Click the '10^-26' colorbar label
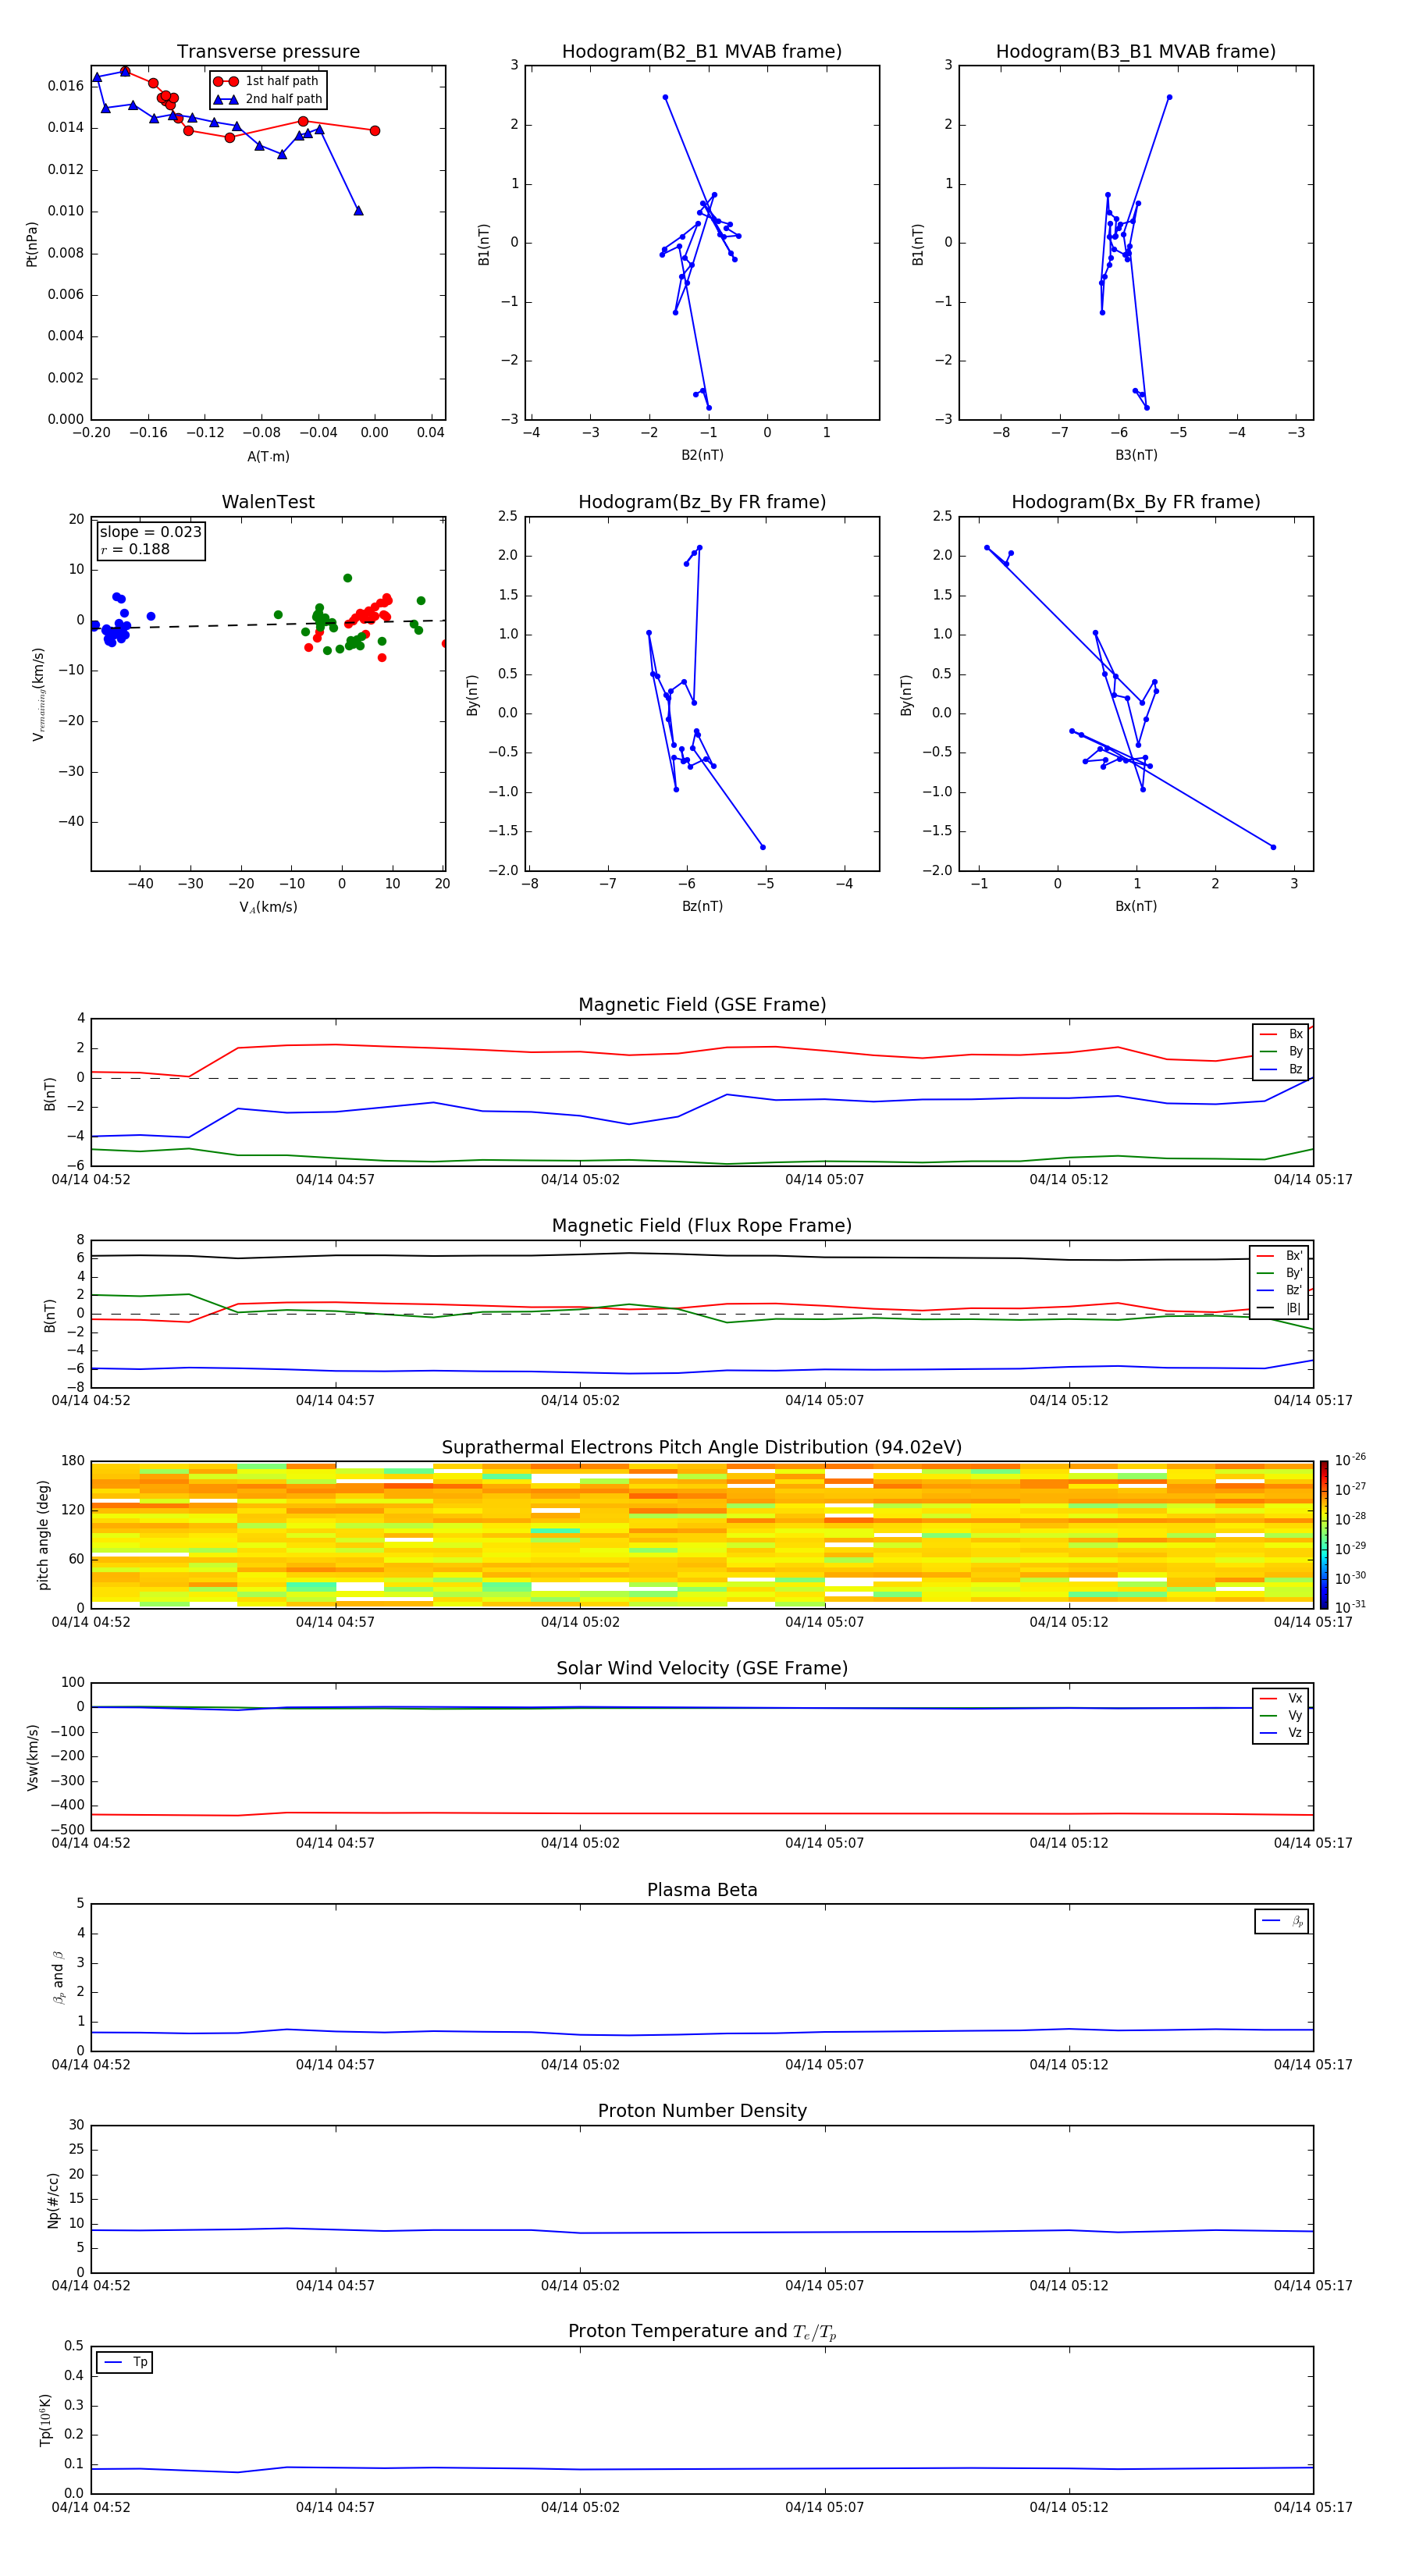 point(1350,1460)
